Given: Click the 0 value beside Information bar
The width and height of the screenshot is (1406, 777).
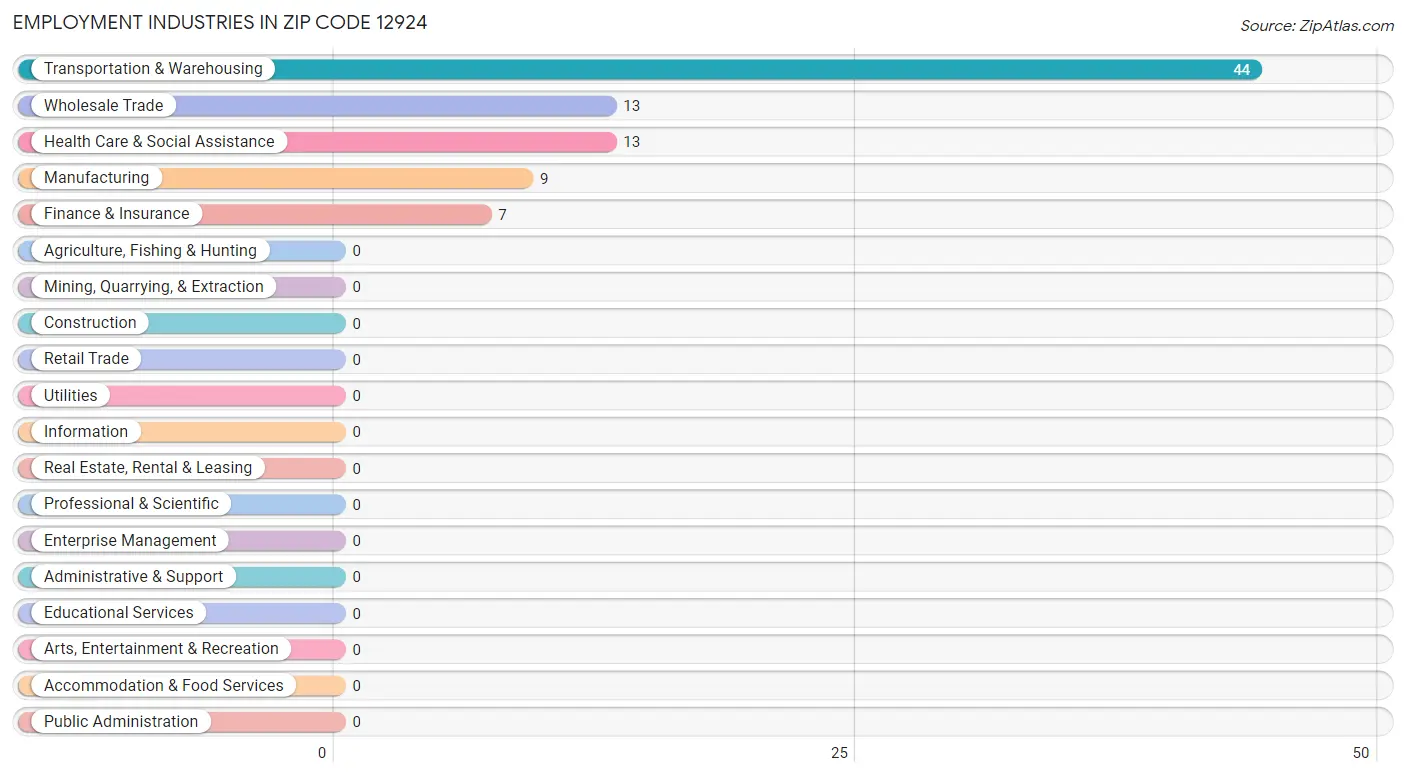Looking at the screenshot, I should point(356,432).
